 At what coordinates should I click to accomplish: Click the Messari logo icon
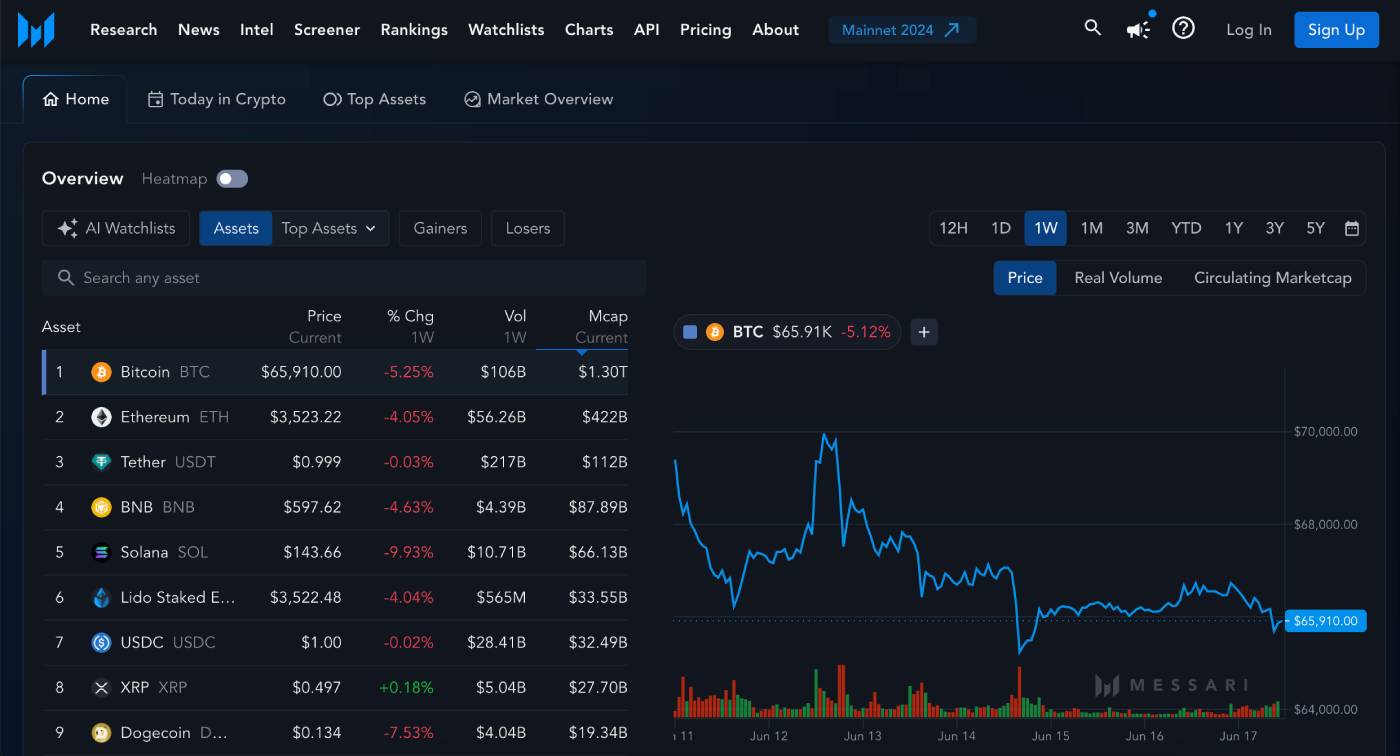pos(36,30)
